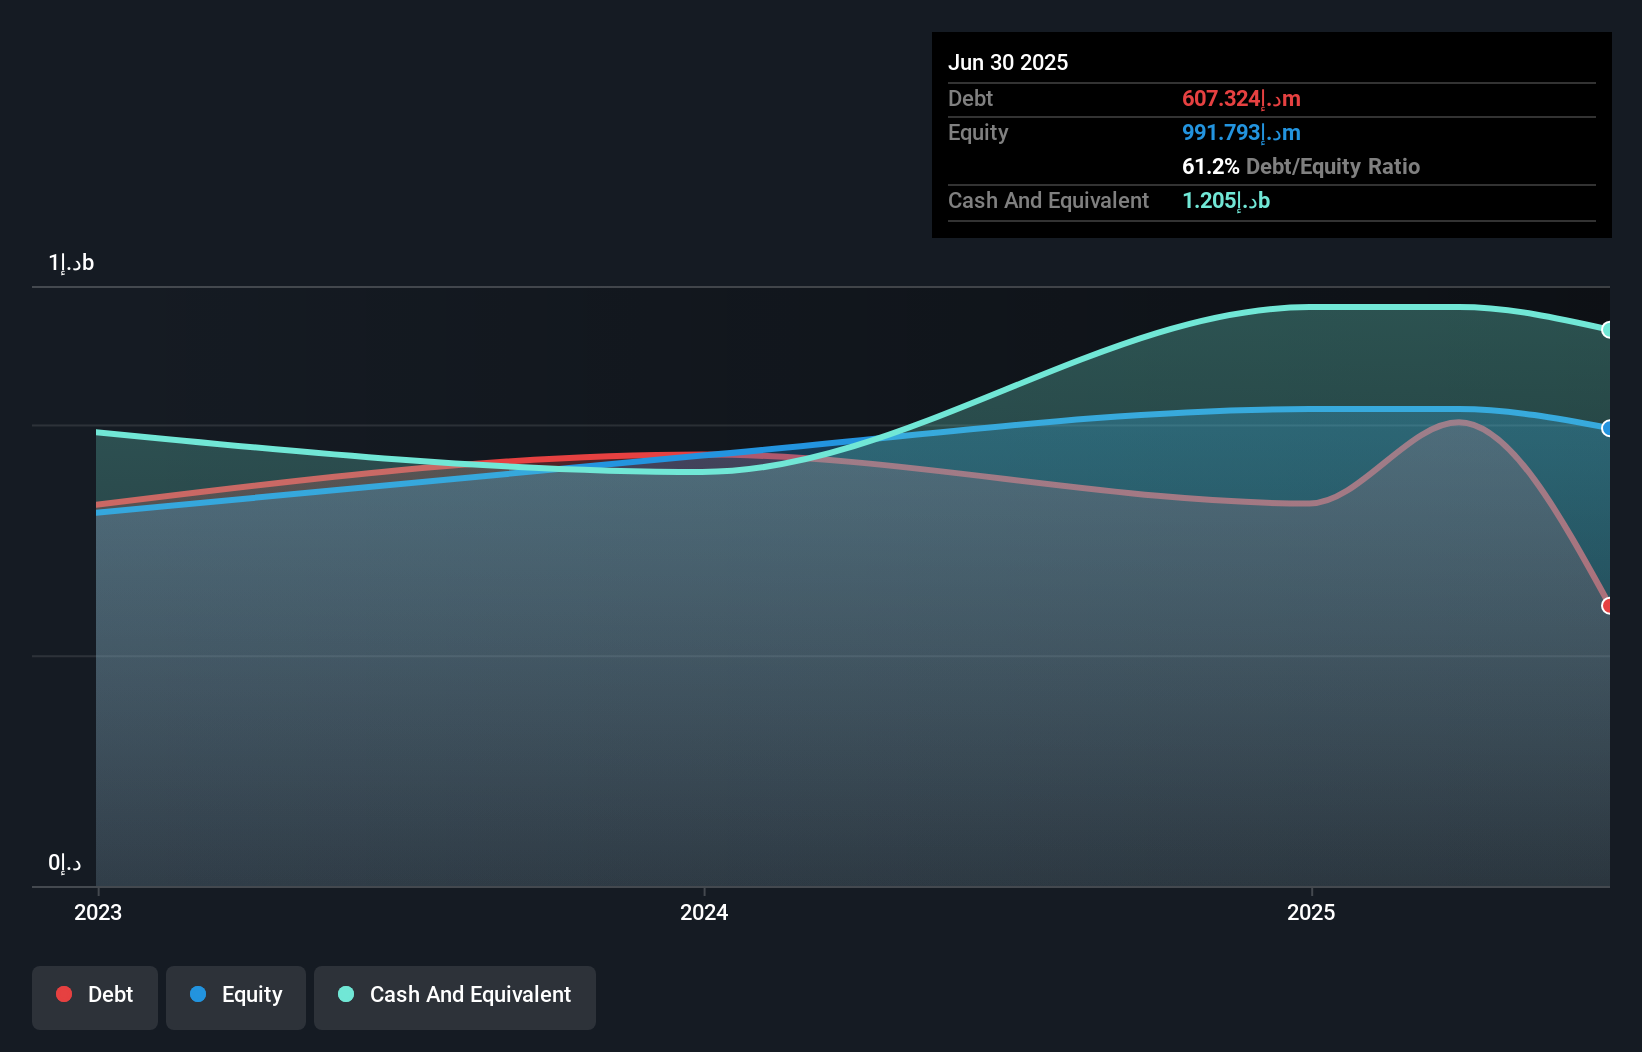This screenshot has width=1642, height=1052.
Task: Select the Equity endpoint marker at chart edge
Action: (1609, 428)
